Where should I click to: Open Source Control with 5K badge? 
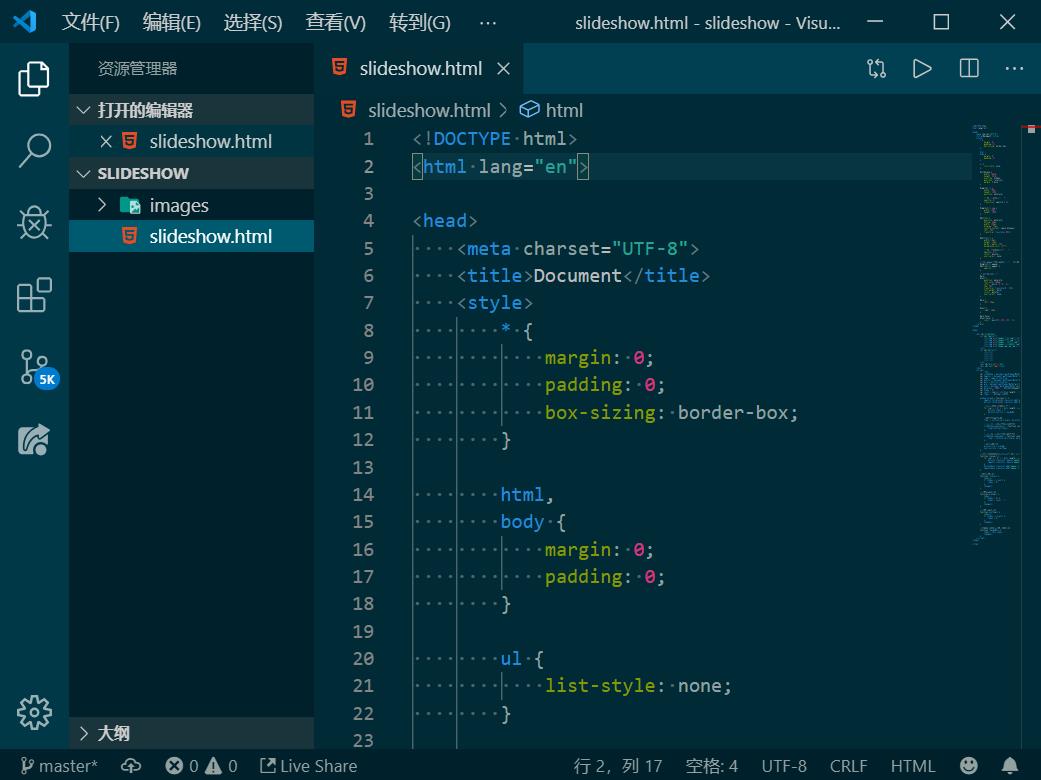37,368
